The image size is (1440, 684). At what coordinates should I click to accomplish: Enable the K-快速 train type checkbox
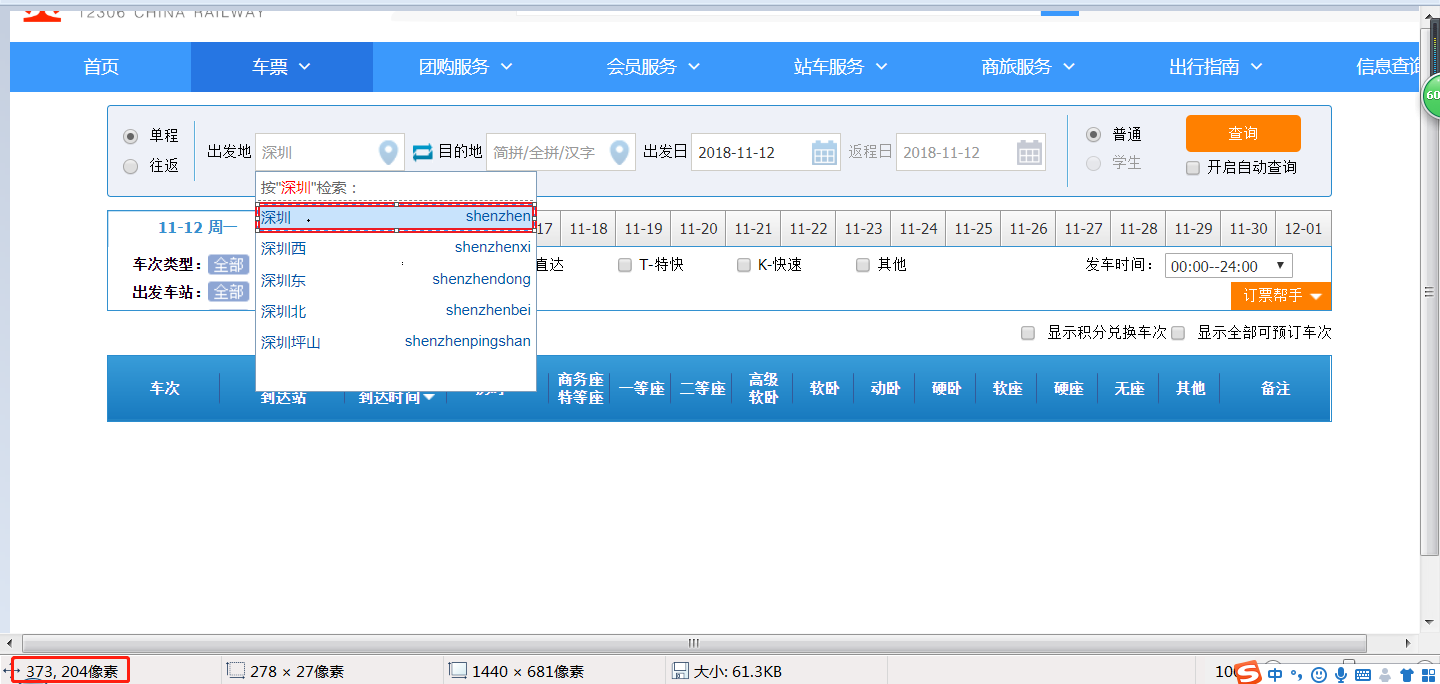[x=743, y=264]
